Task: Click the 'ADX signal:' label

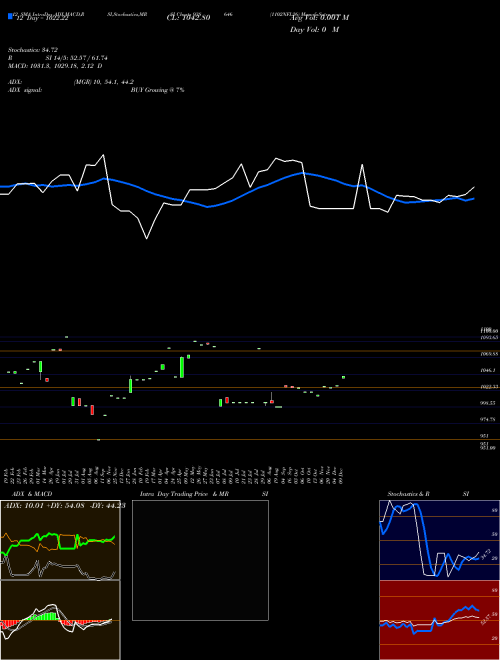Action: pyautogui.click(x=25, y=90)
